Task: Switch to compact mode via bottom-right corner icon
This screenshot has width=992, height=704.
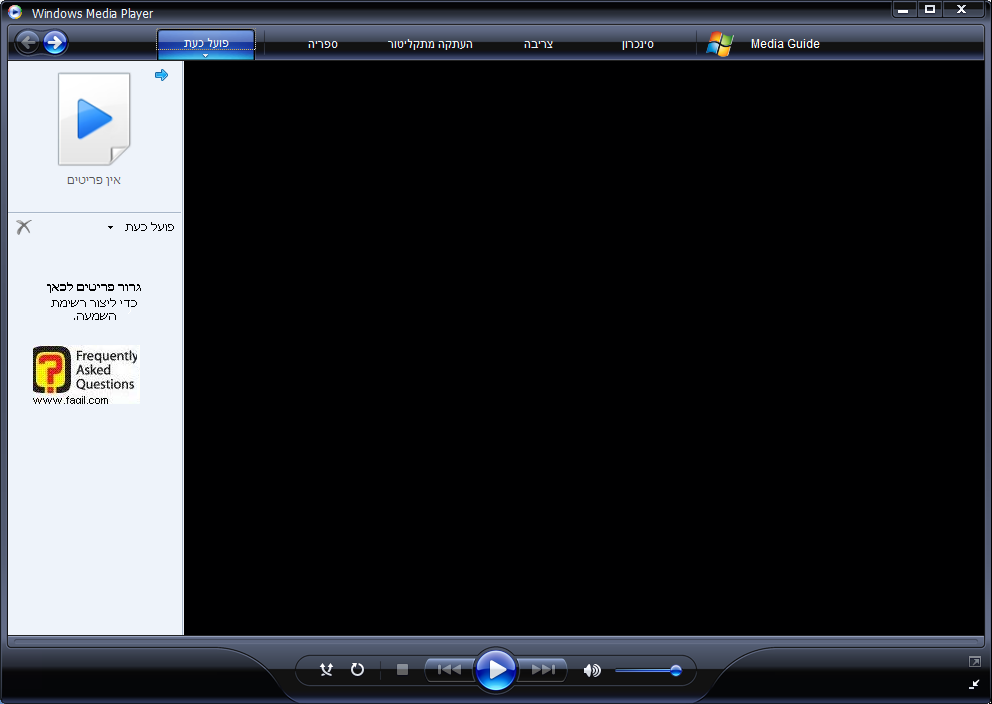Action: [x=974, y=684]
